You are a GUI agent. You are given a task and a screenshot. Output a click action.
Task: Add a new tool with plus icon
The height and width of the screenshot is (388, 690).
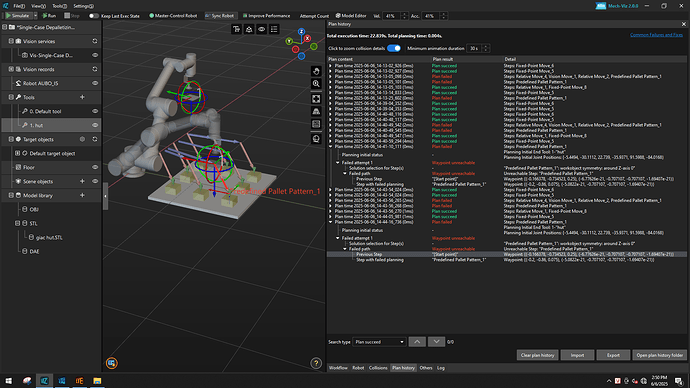click(82, 97)
